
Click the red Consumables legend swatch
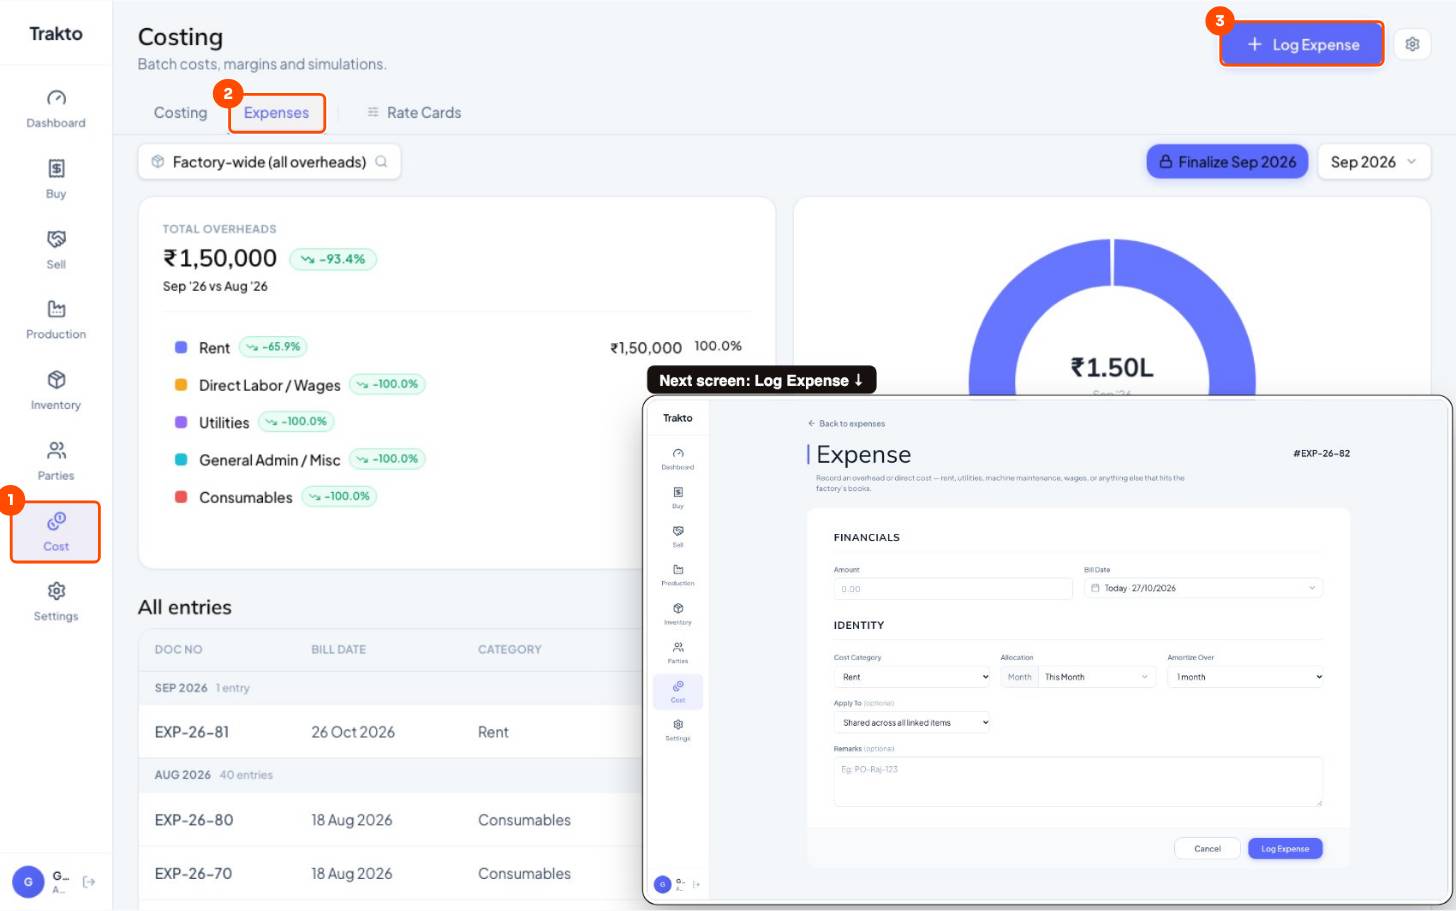(181, 497)
